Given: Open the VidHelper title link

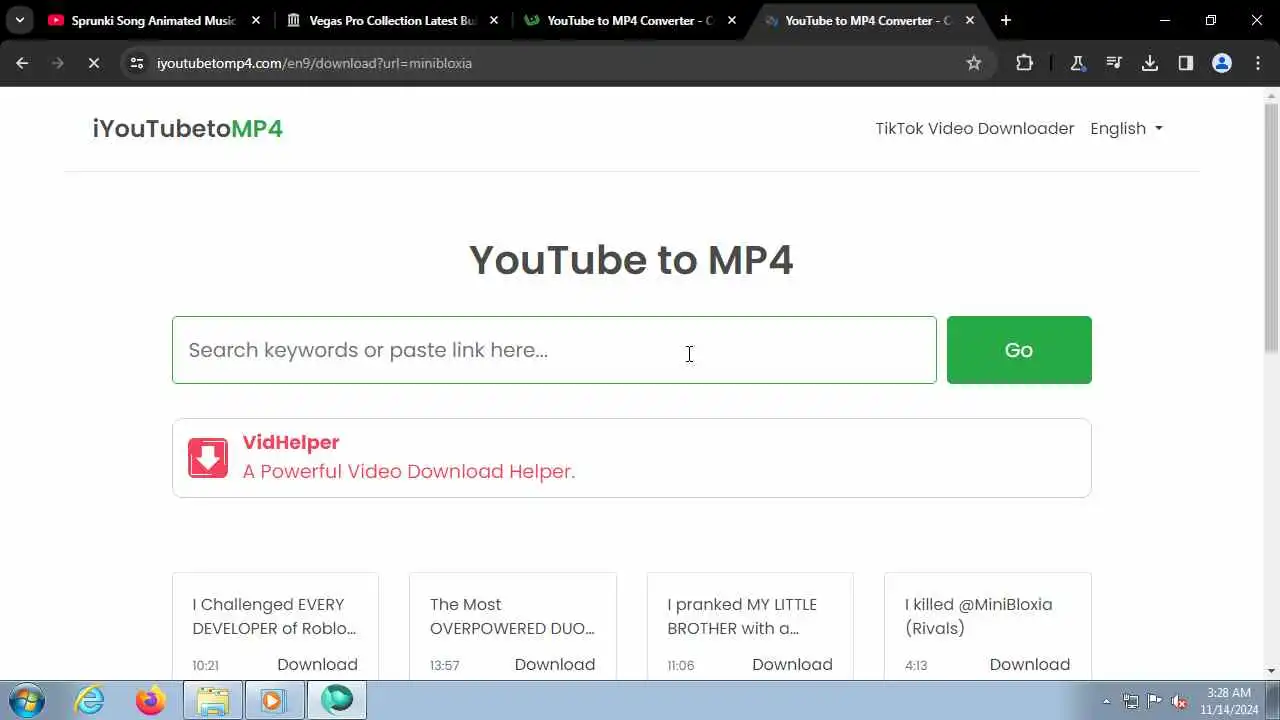Looking at the screenshot, I should [x=291, y=442].
